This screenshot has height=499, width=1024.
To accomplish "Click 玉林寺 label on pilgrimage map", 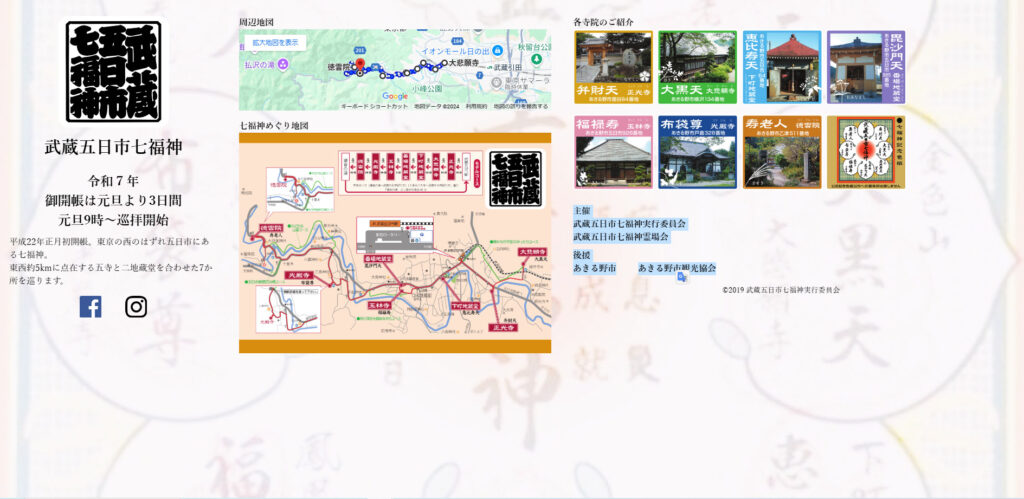I will [x=379, y=305].
